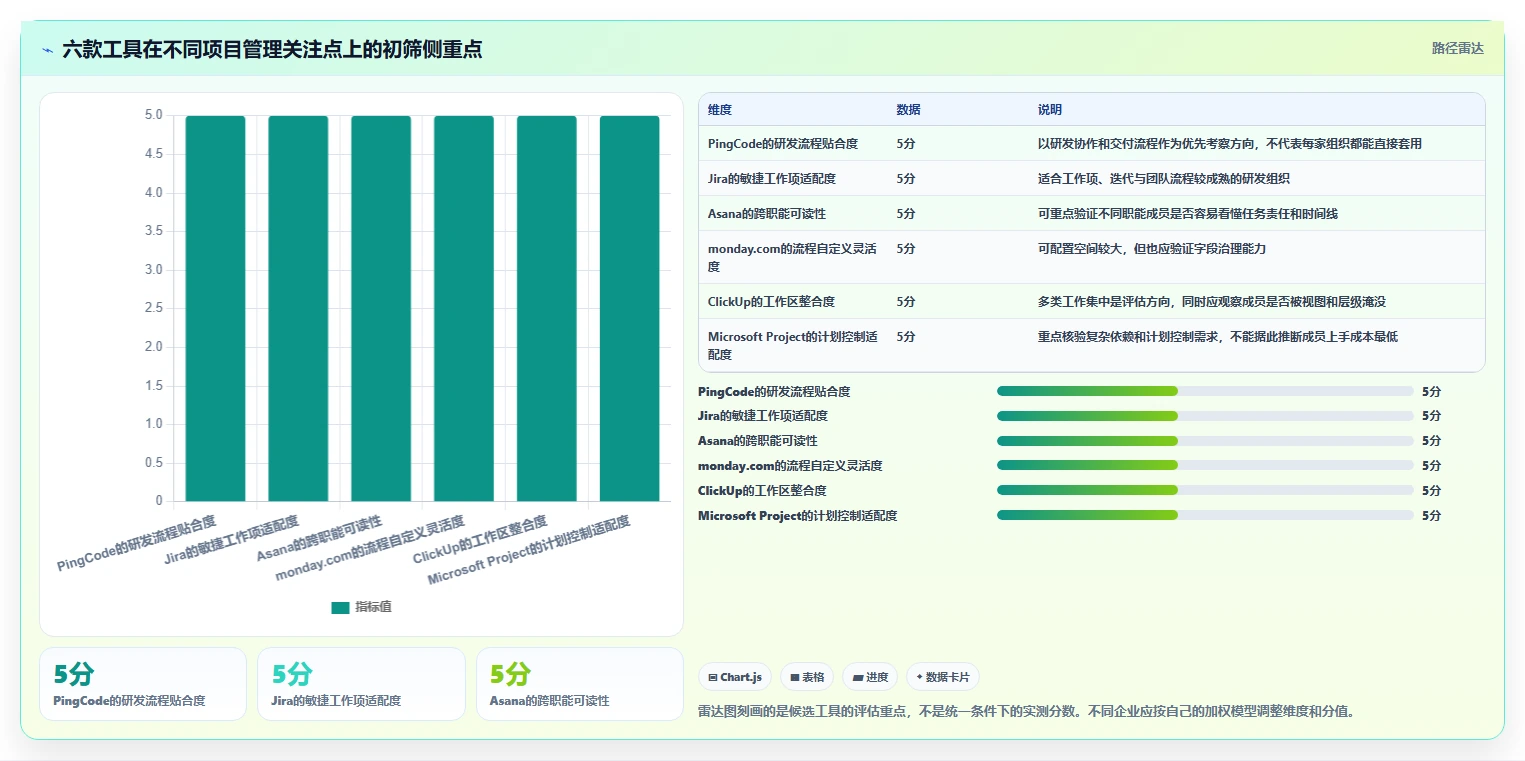Click the 数据卡片 tag
This screenshot has height=761, width=1525.
(x=943, y=677)
